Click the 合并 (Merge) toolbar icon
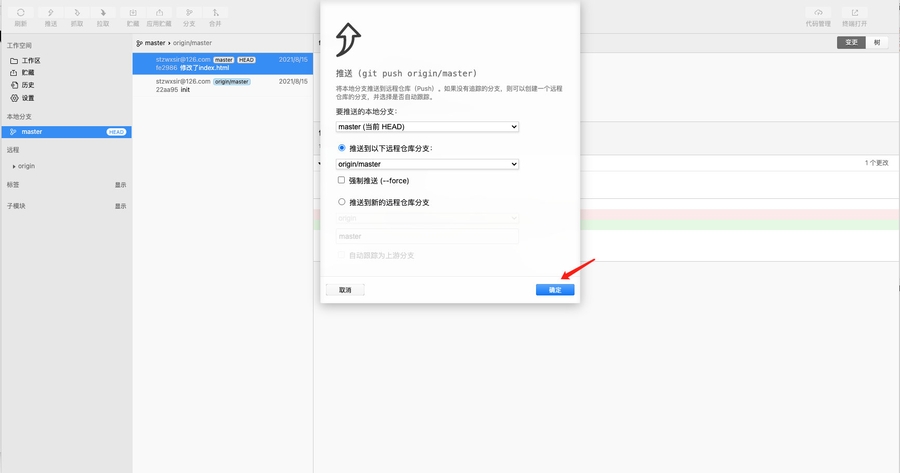This screenshot has height=473, width=900. click(215, 16)
